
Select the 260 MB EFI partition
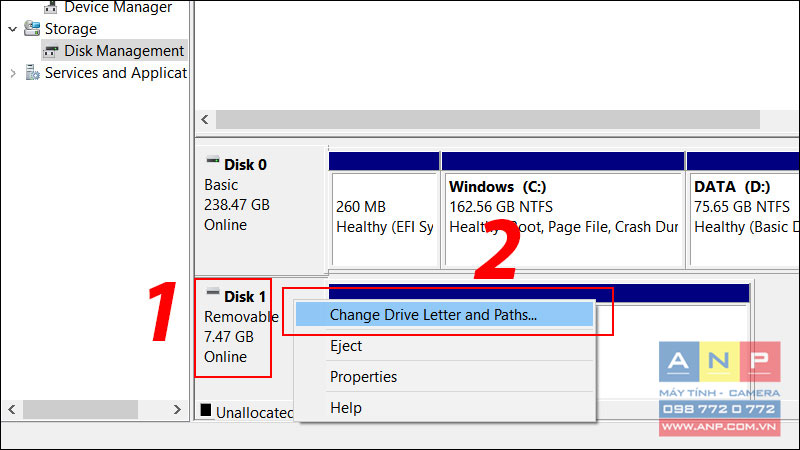[x=385, y=219]
